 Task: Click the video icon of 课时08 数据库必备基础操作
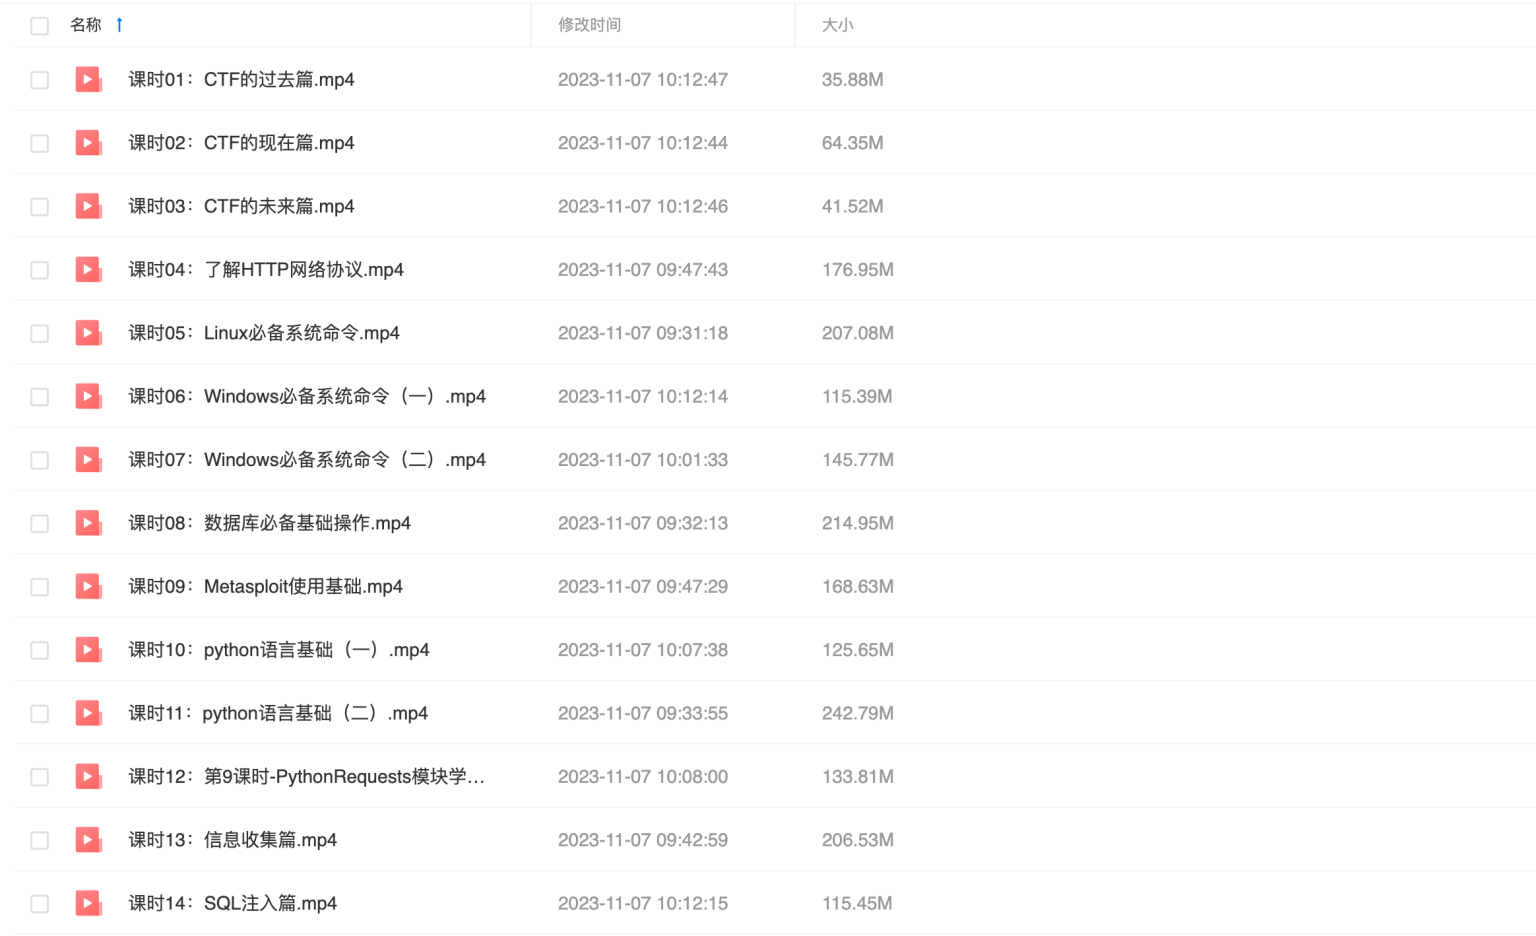[x=88, y=523]
